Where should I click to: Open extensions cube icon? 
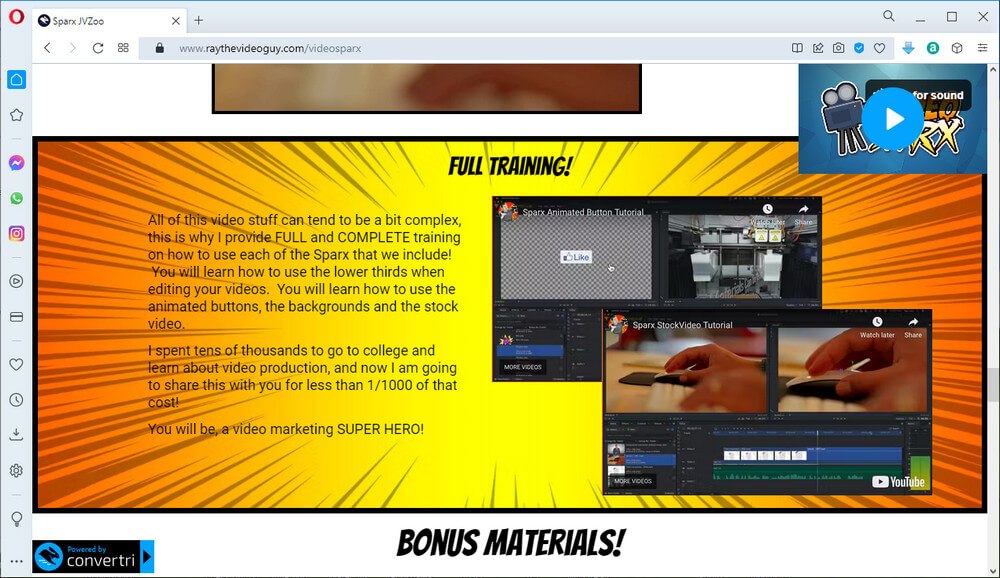[x=957, y=48]
